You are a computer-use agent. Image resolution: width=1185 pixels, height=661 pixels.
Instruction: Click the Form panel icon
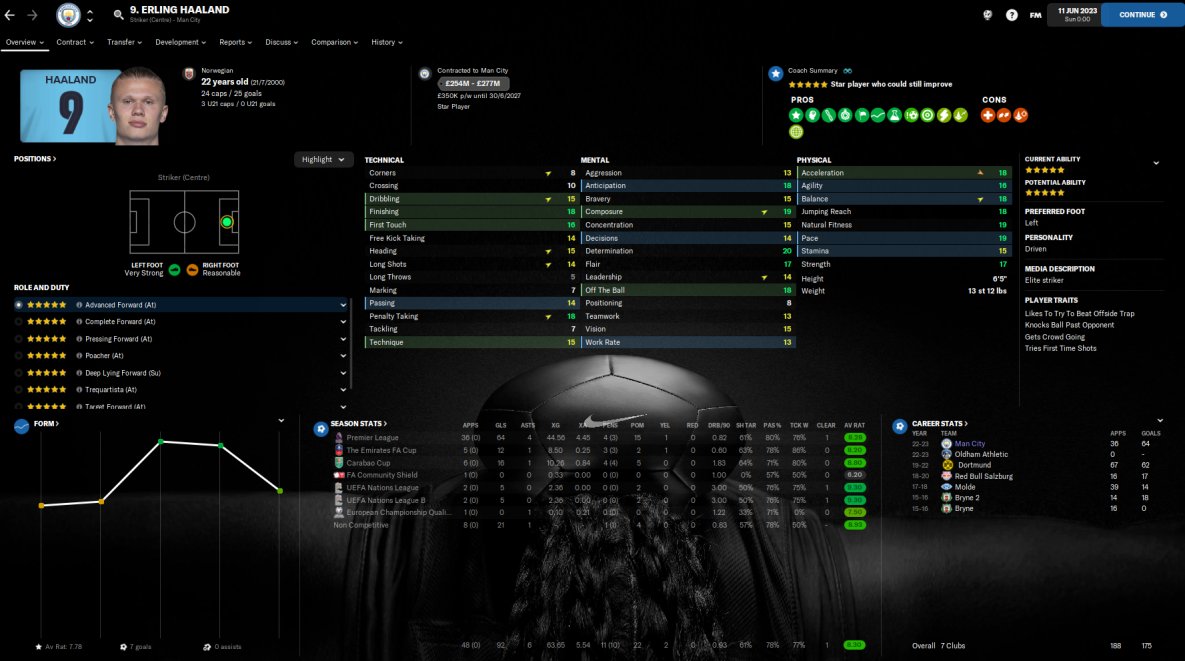click(x=21, y=427)
